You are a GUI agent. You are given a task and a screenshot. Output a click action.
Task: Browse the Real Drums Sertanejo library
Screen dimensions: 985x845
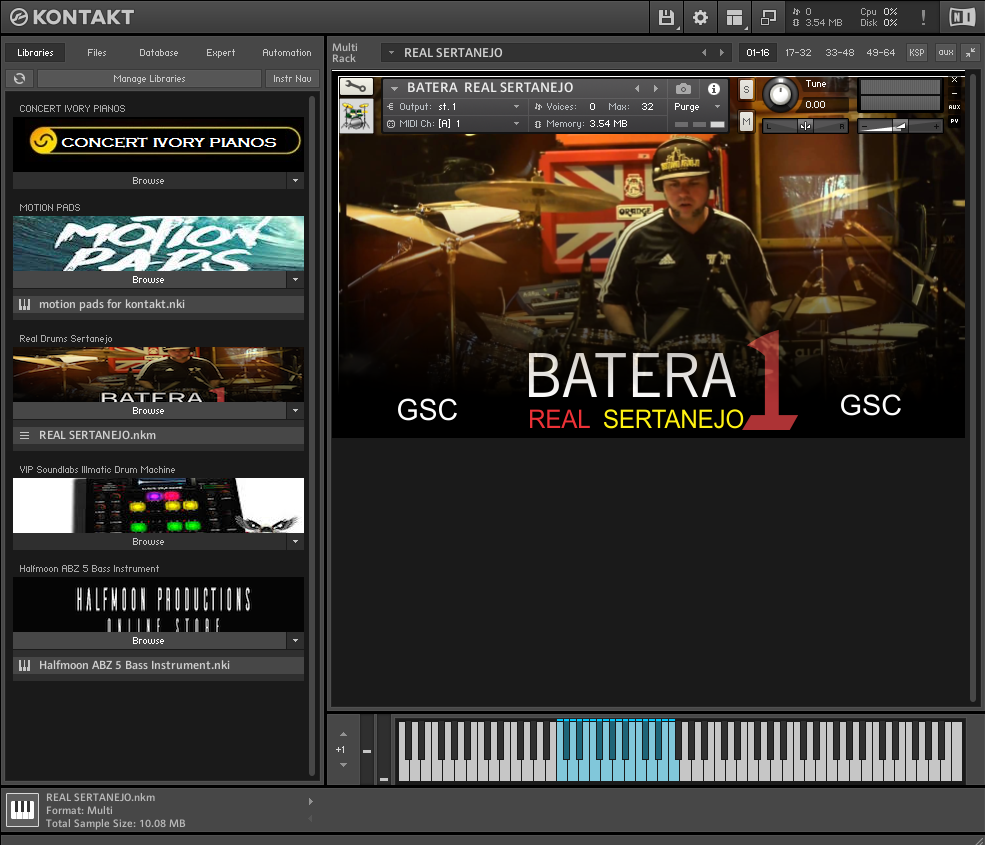coord(150,411)
